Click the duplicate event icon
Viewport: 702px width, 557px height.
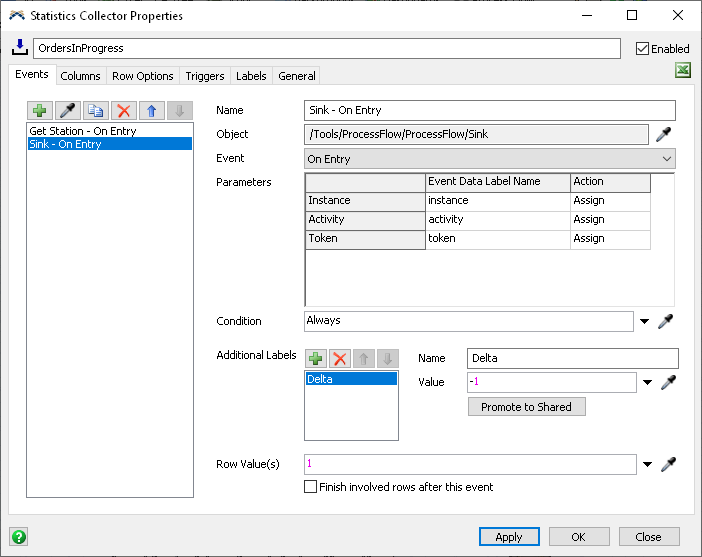pos(96,111)
